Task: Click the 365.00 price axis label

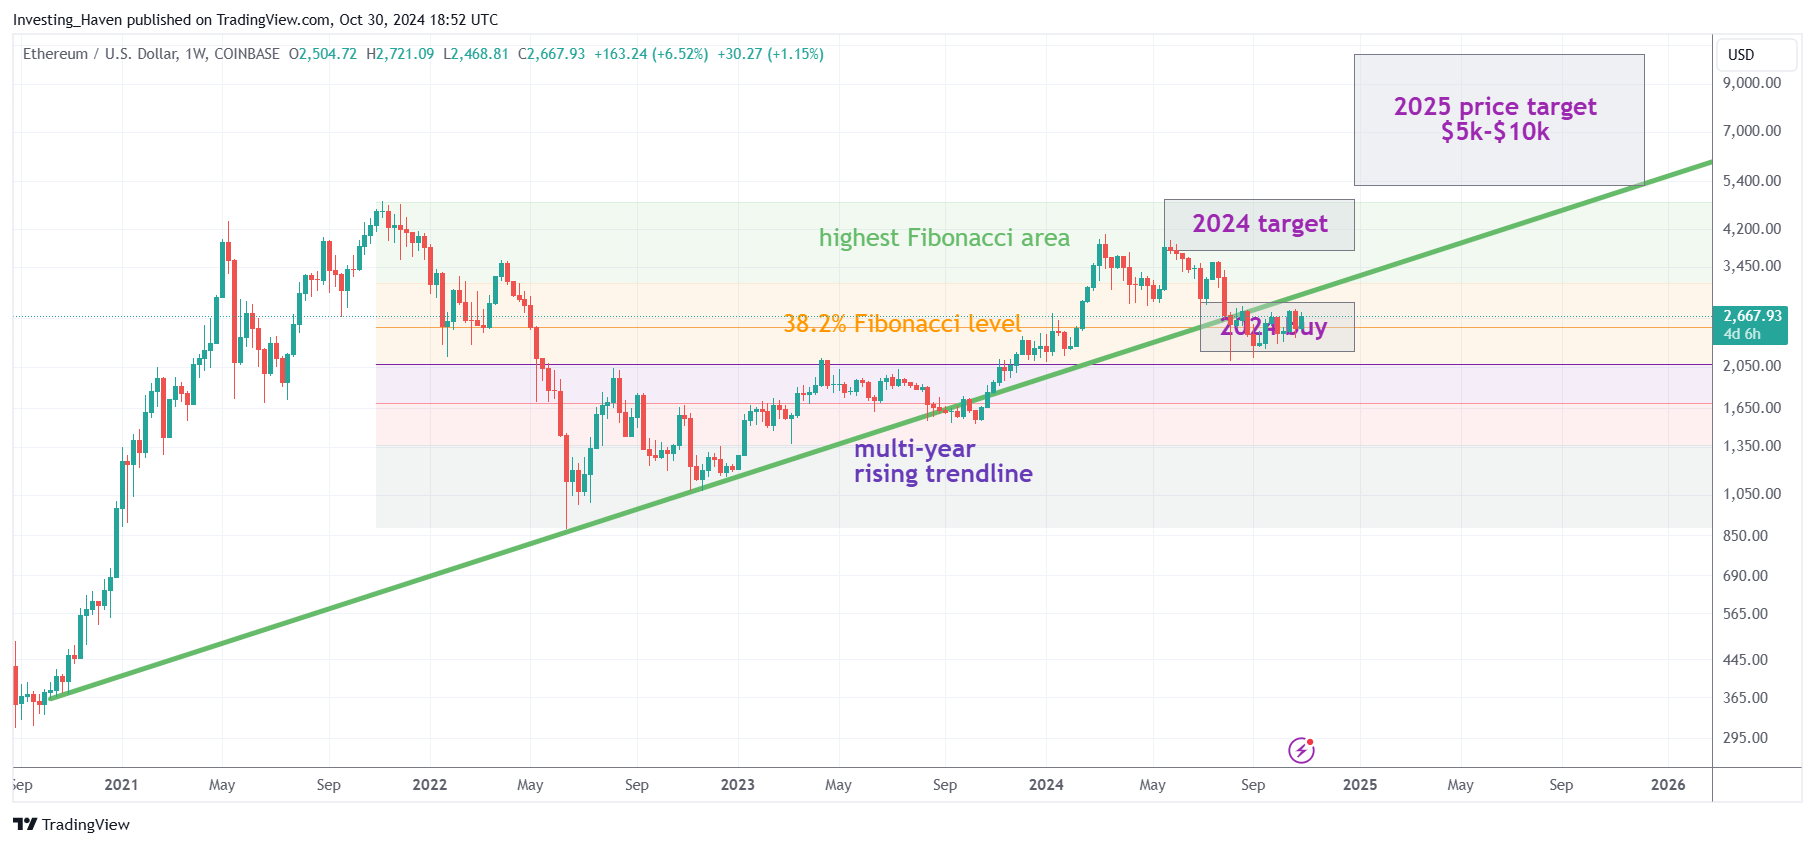Action: [x=1746, y=698]
